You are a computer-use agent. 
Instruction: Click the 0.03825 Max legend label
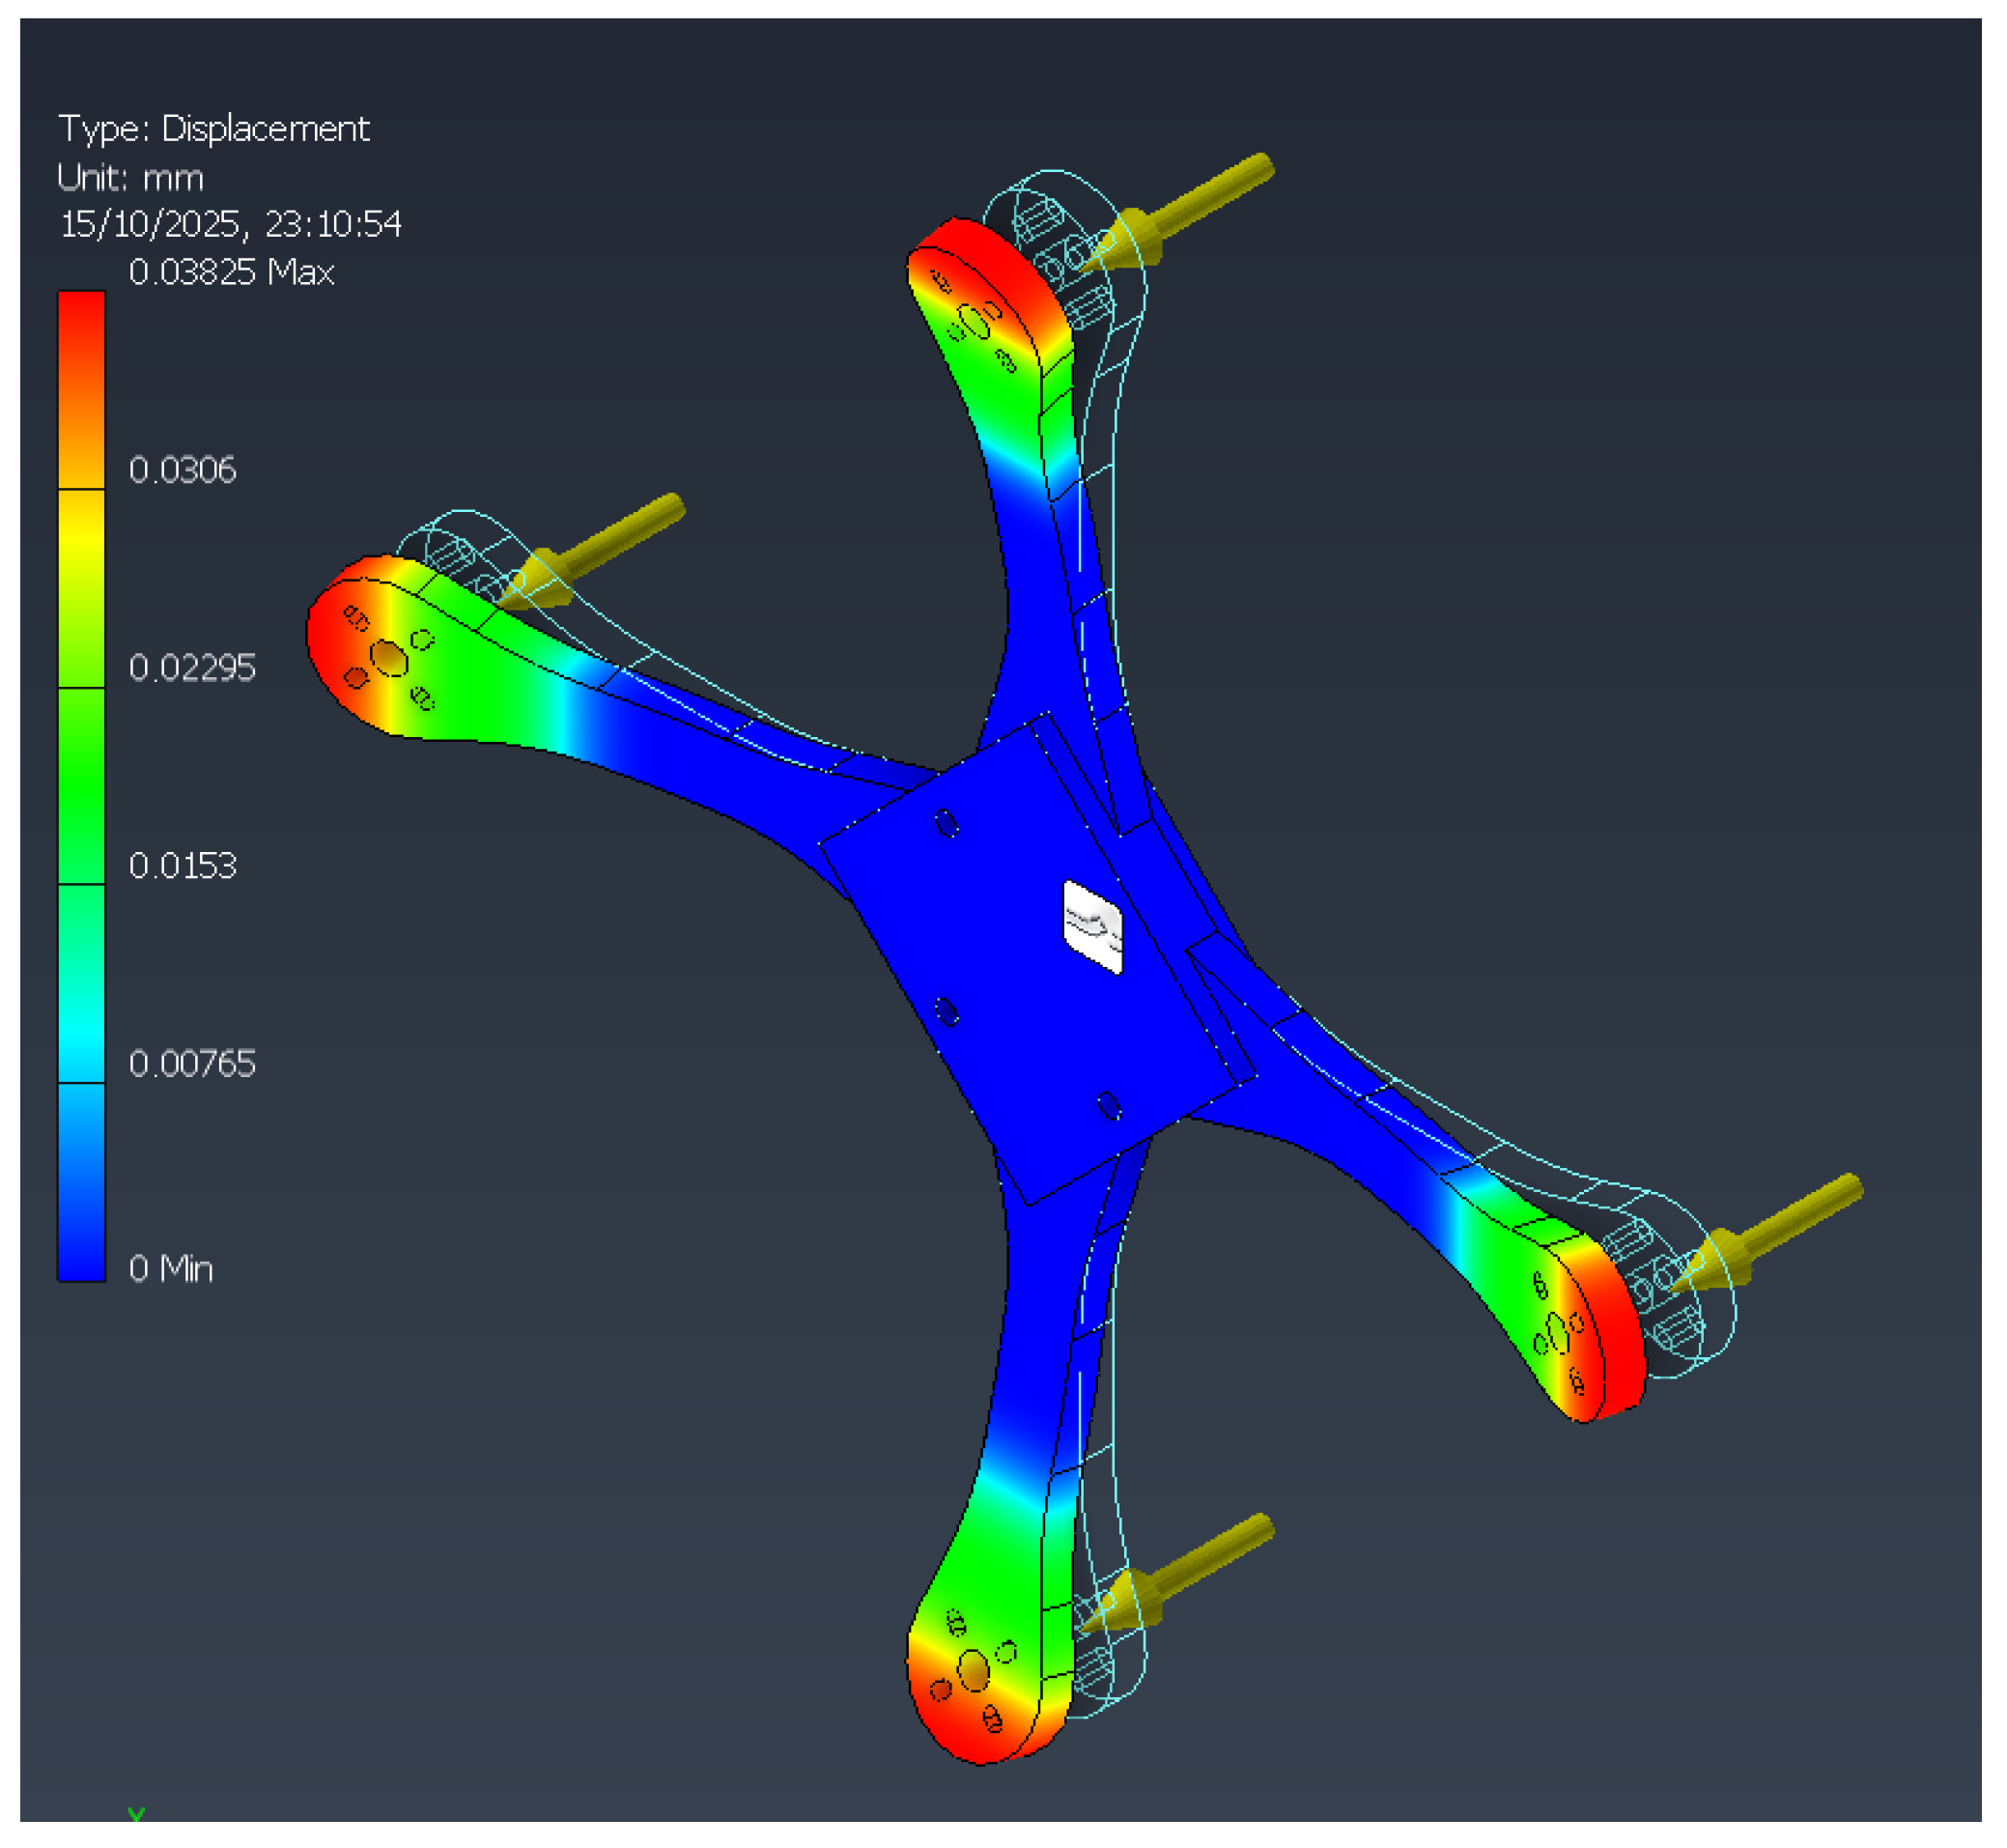[232, 273]
